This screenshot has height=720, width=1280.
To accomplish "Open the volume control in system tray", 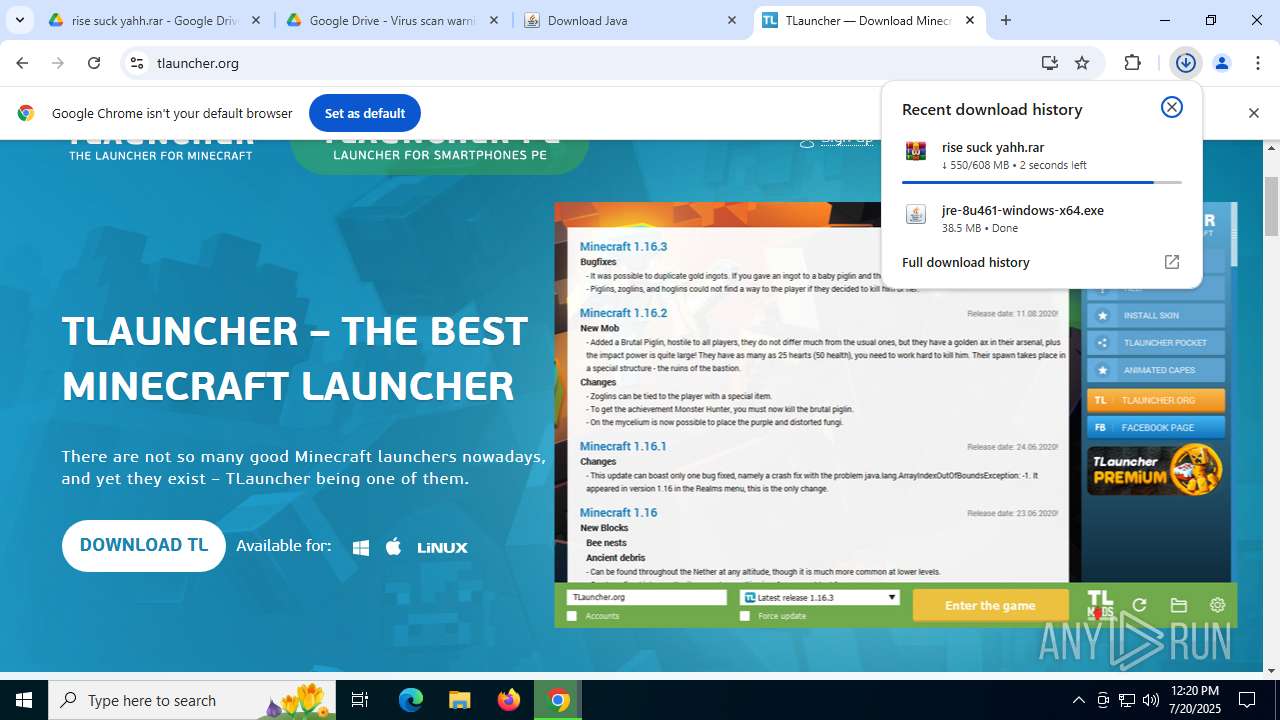I will click(1151, 700).
